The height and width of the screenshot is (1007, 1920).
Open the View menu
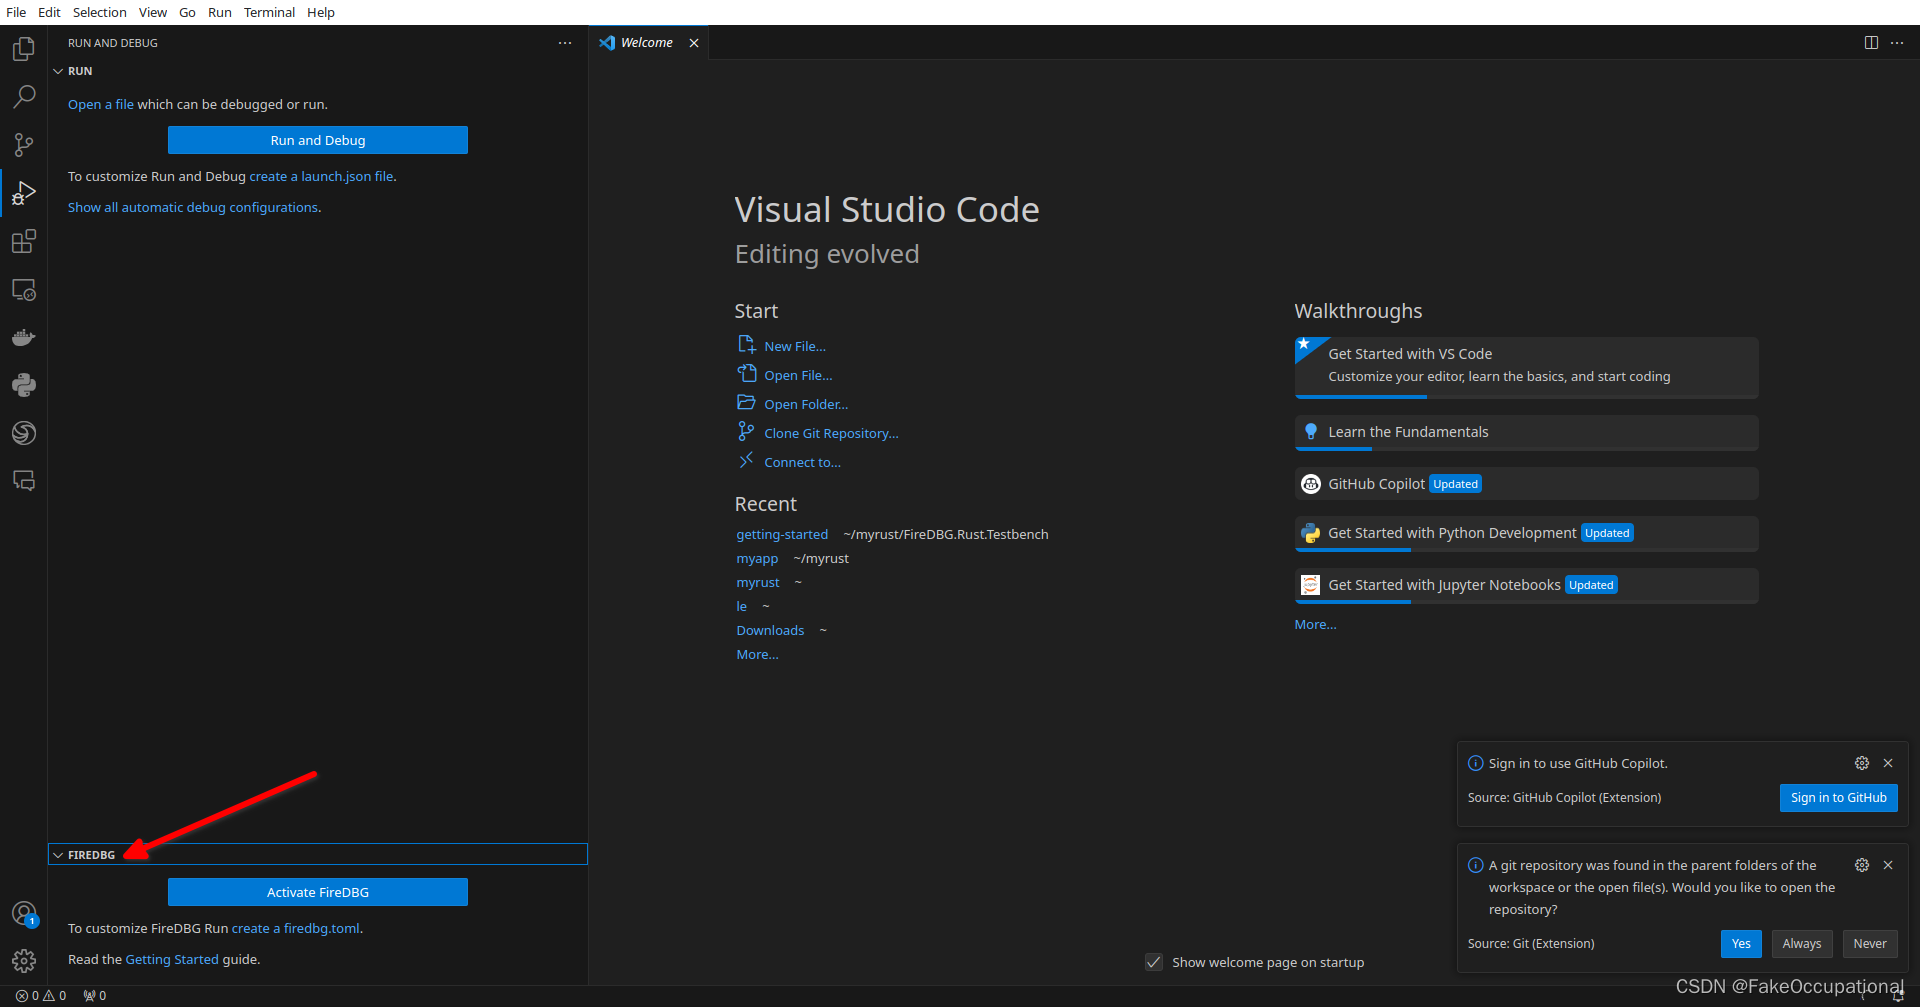[153, 12]
